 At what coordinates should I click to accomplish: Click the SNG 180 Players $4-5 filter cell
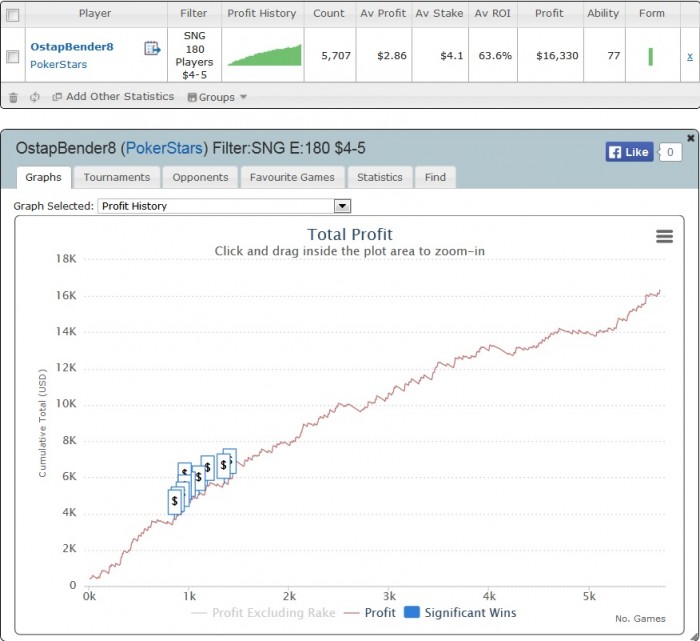pos(194,55)
